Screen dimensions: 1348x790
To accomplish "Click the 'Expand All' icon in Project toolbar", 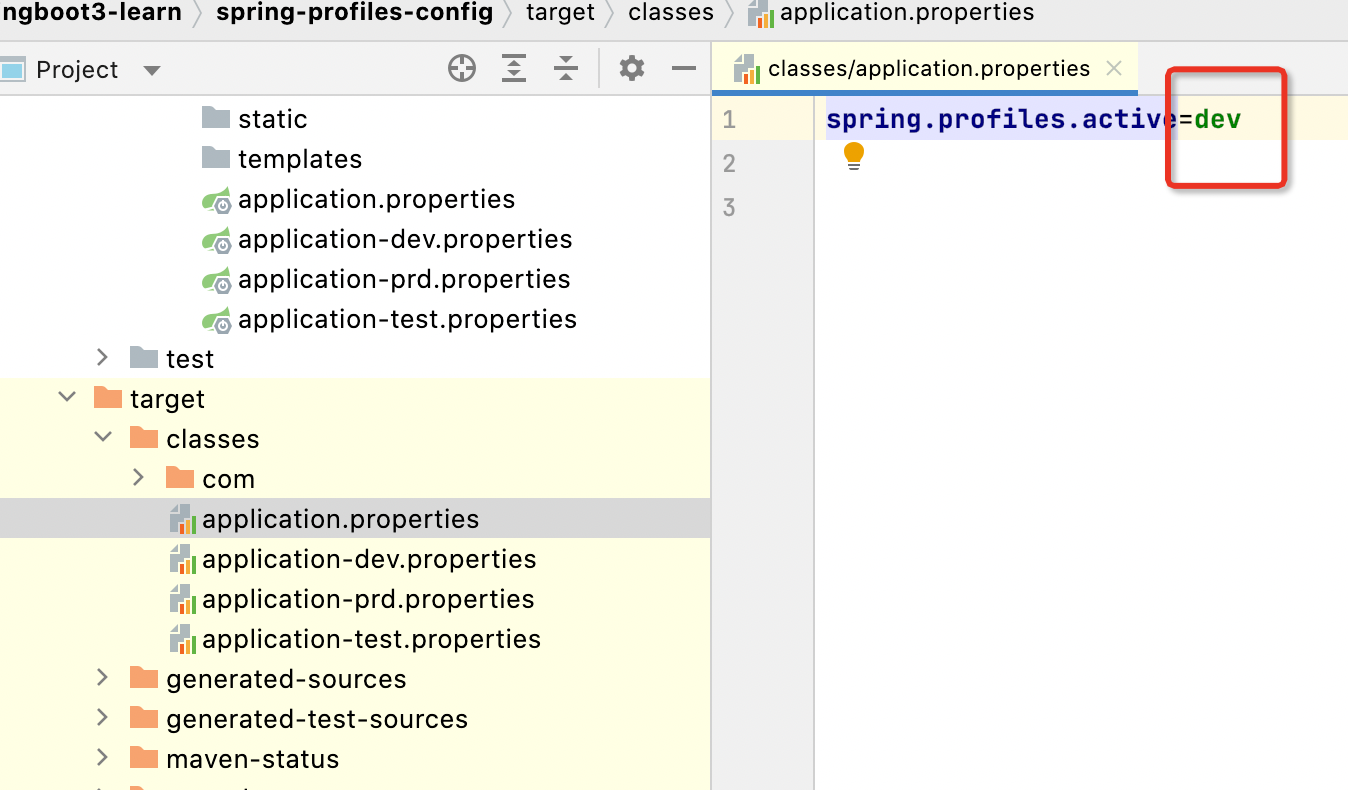I will pos(513,69).
